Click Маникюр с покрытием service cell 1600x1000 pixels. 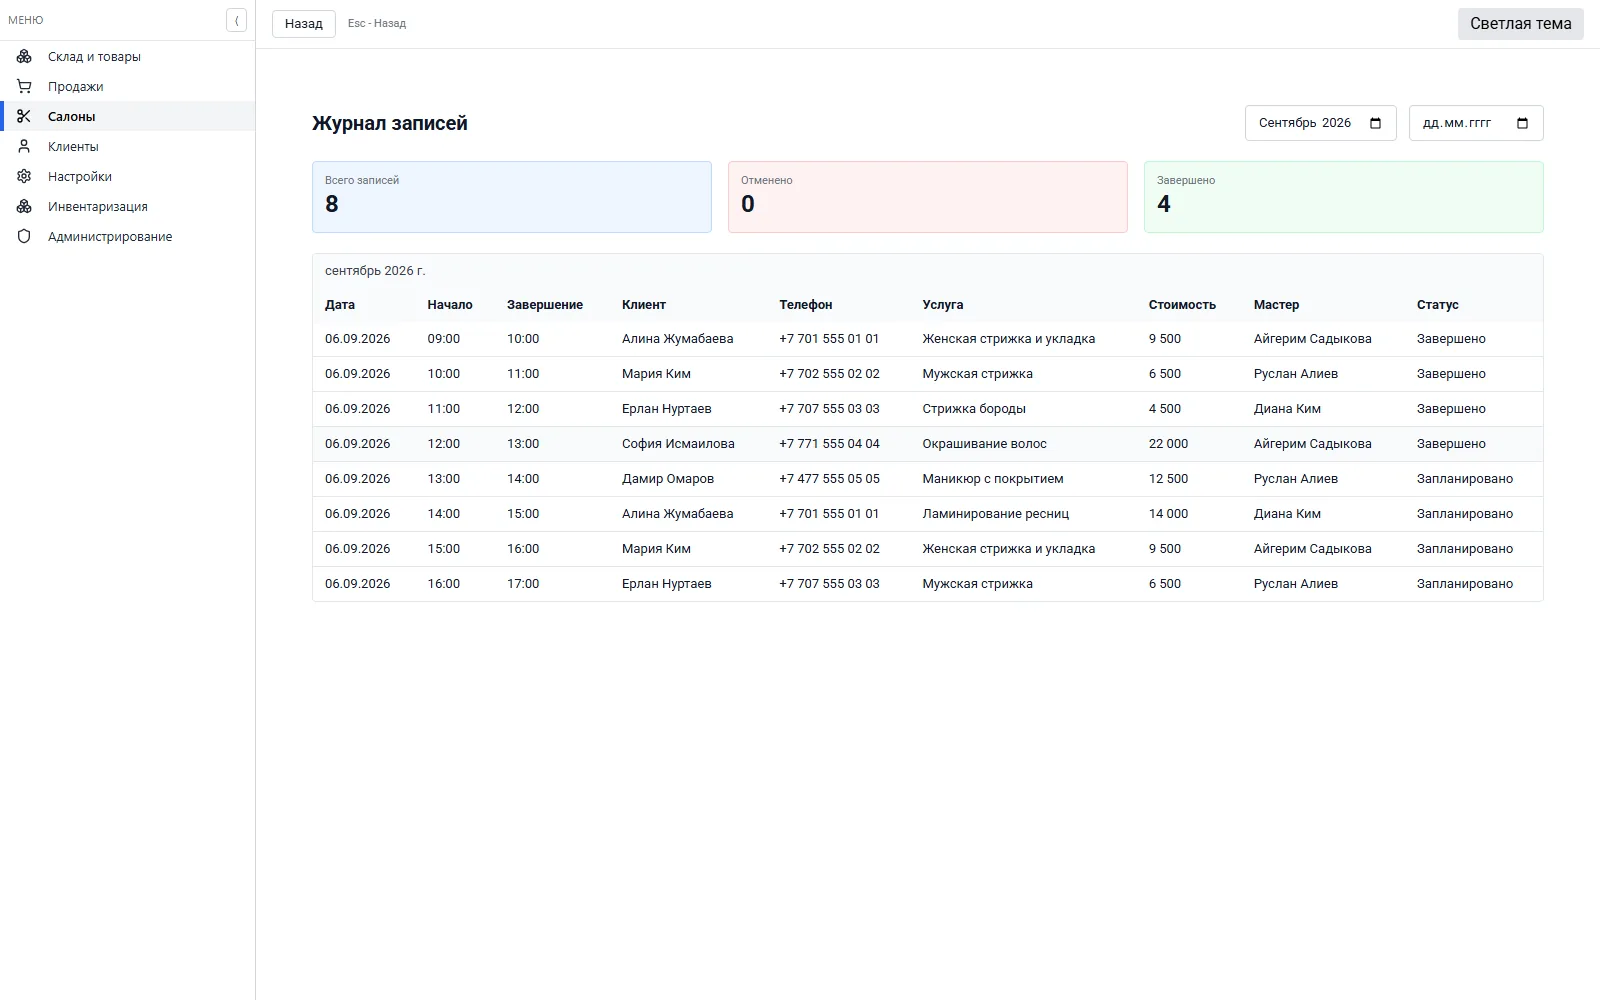tap(993, 479)
